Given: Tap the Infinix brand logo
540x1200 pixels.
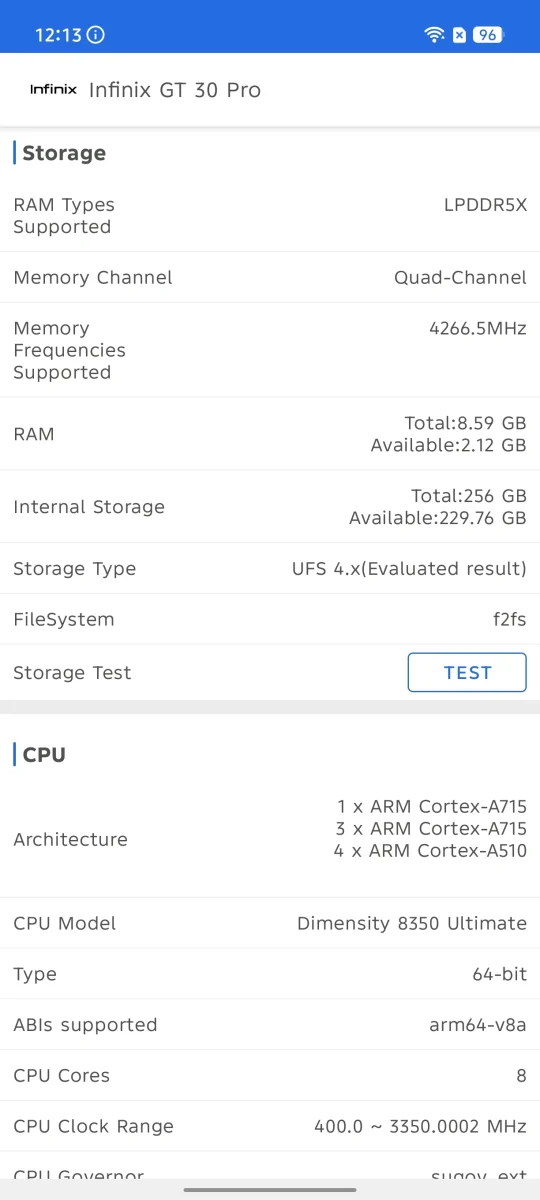Looking at the screenshot, I should click(53, 89).
